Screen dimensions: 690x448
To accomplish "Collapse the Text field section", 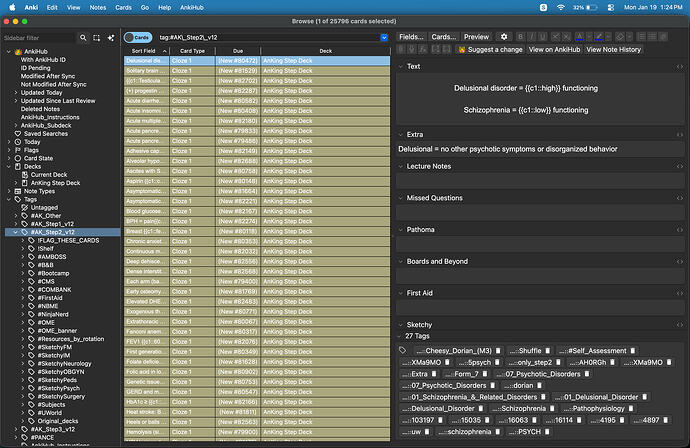I will coord(401,67).
